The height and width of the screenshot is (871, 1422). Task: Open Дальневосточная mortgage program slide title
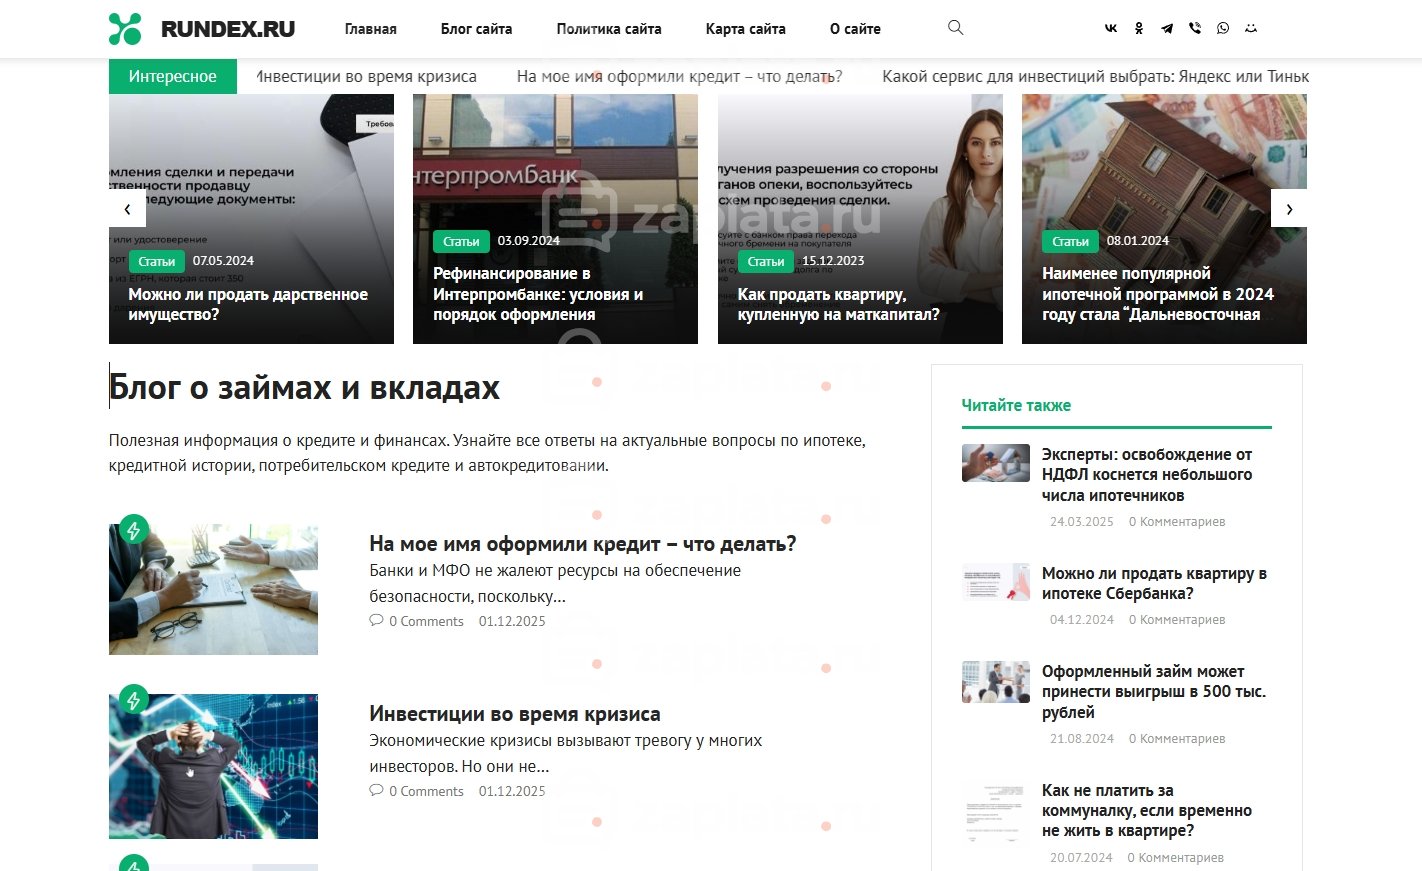[1158, 294]
